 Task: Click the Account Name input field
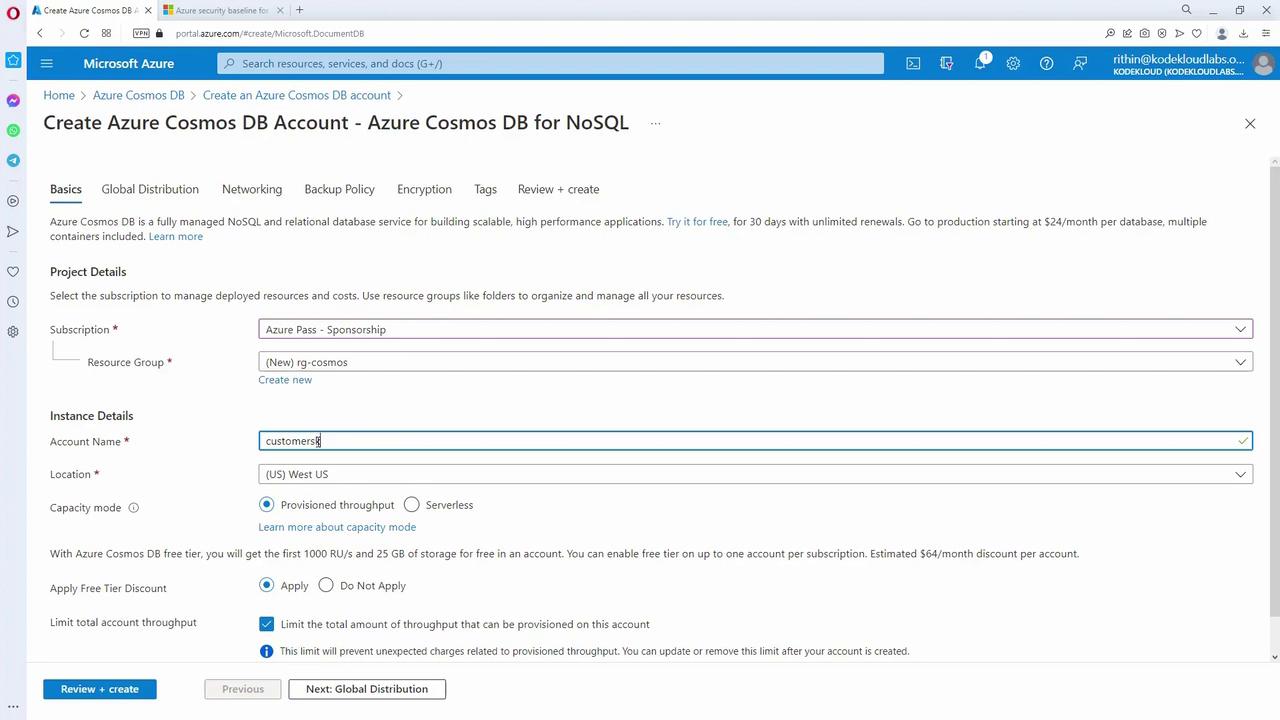[x=755, y=441]
